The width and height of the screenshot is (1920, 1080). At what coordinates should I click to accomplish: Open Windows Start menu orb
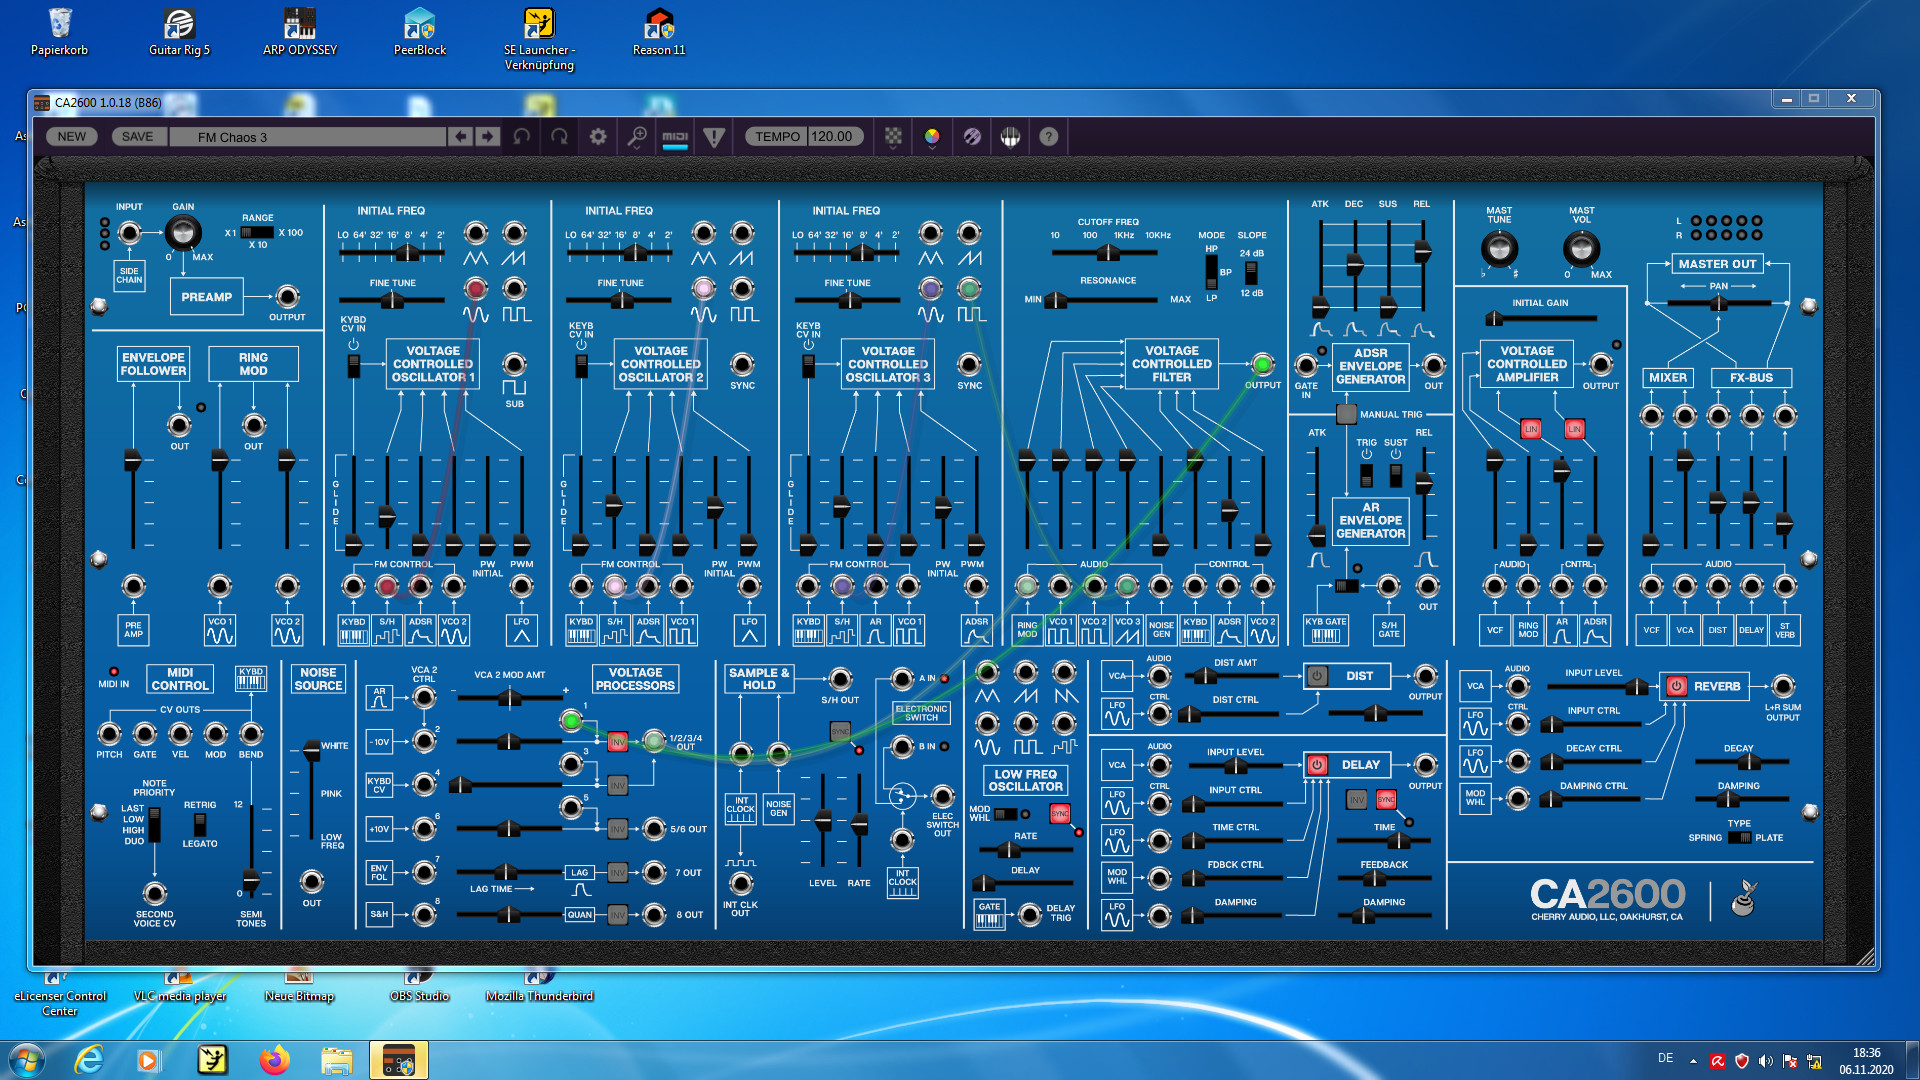pos(26,1060)
